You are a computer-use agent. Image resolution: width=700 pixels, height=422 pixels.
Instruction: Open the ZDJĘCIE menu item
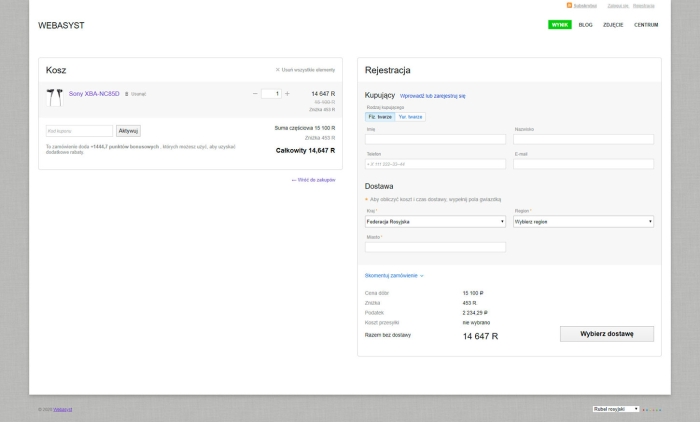tap(613, 25)
